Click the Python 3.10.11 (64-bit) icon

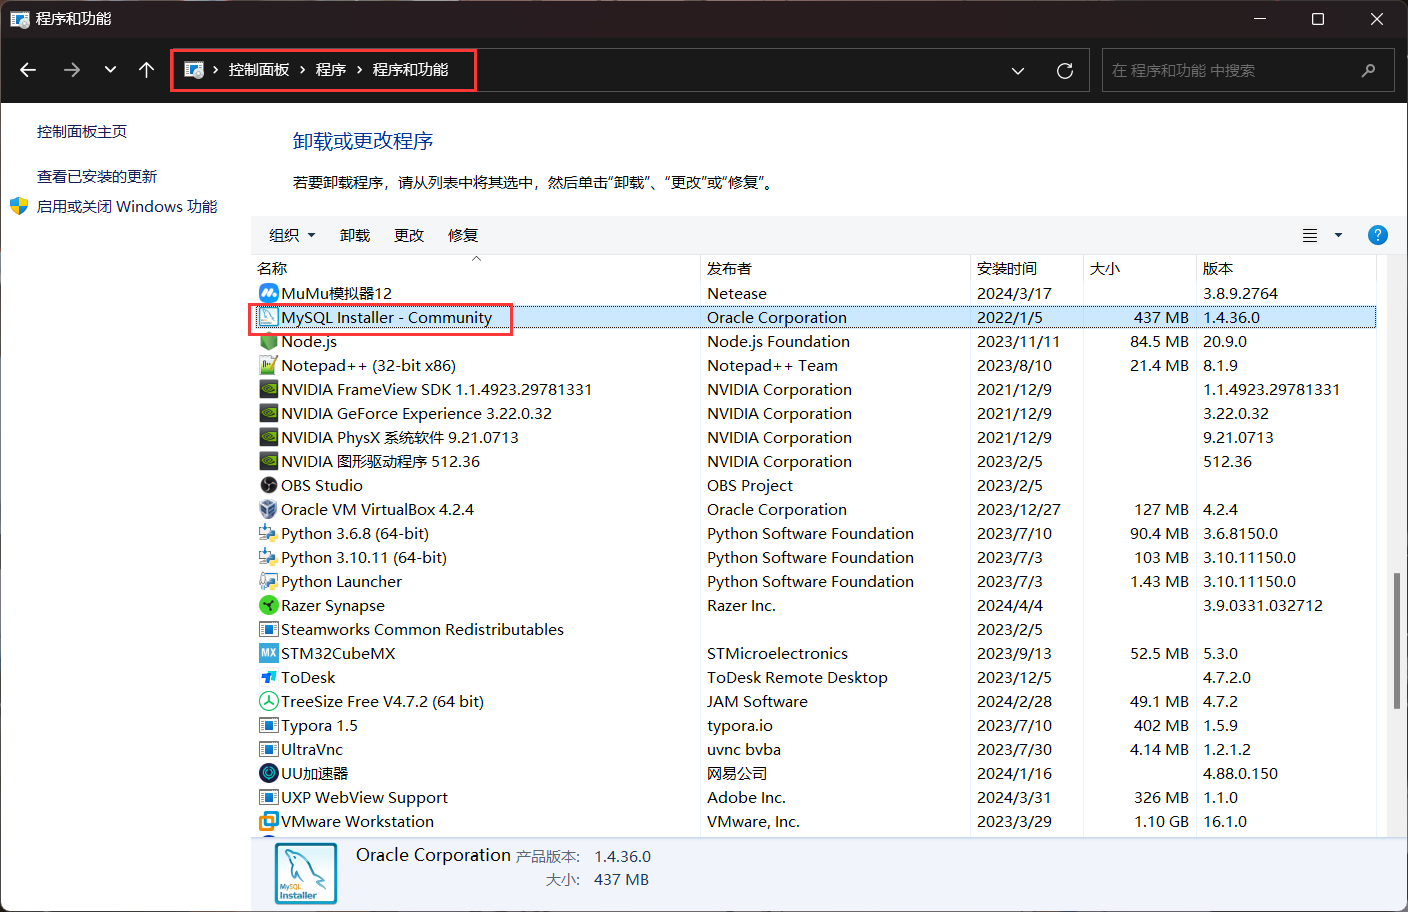(268, 557)
